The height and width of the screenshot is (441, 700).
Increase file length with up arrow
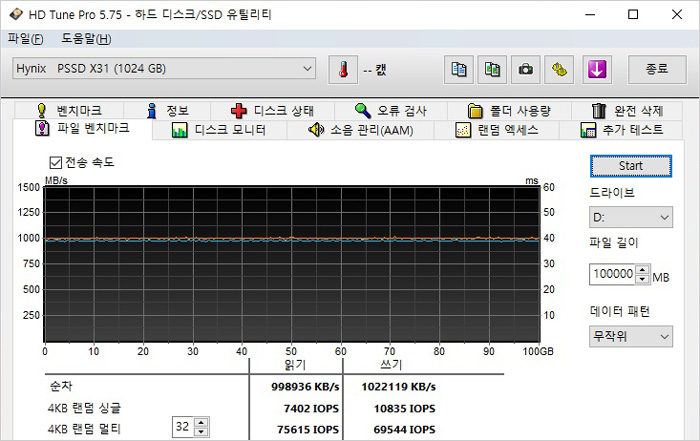642,270
